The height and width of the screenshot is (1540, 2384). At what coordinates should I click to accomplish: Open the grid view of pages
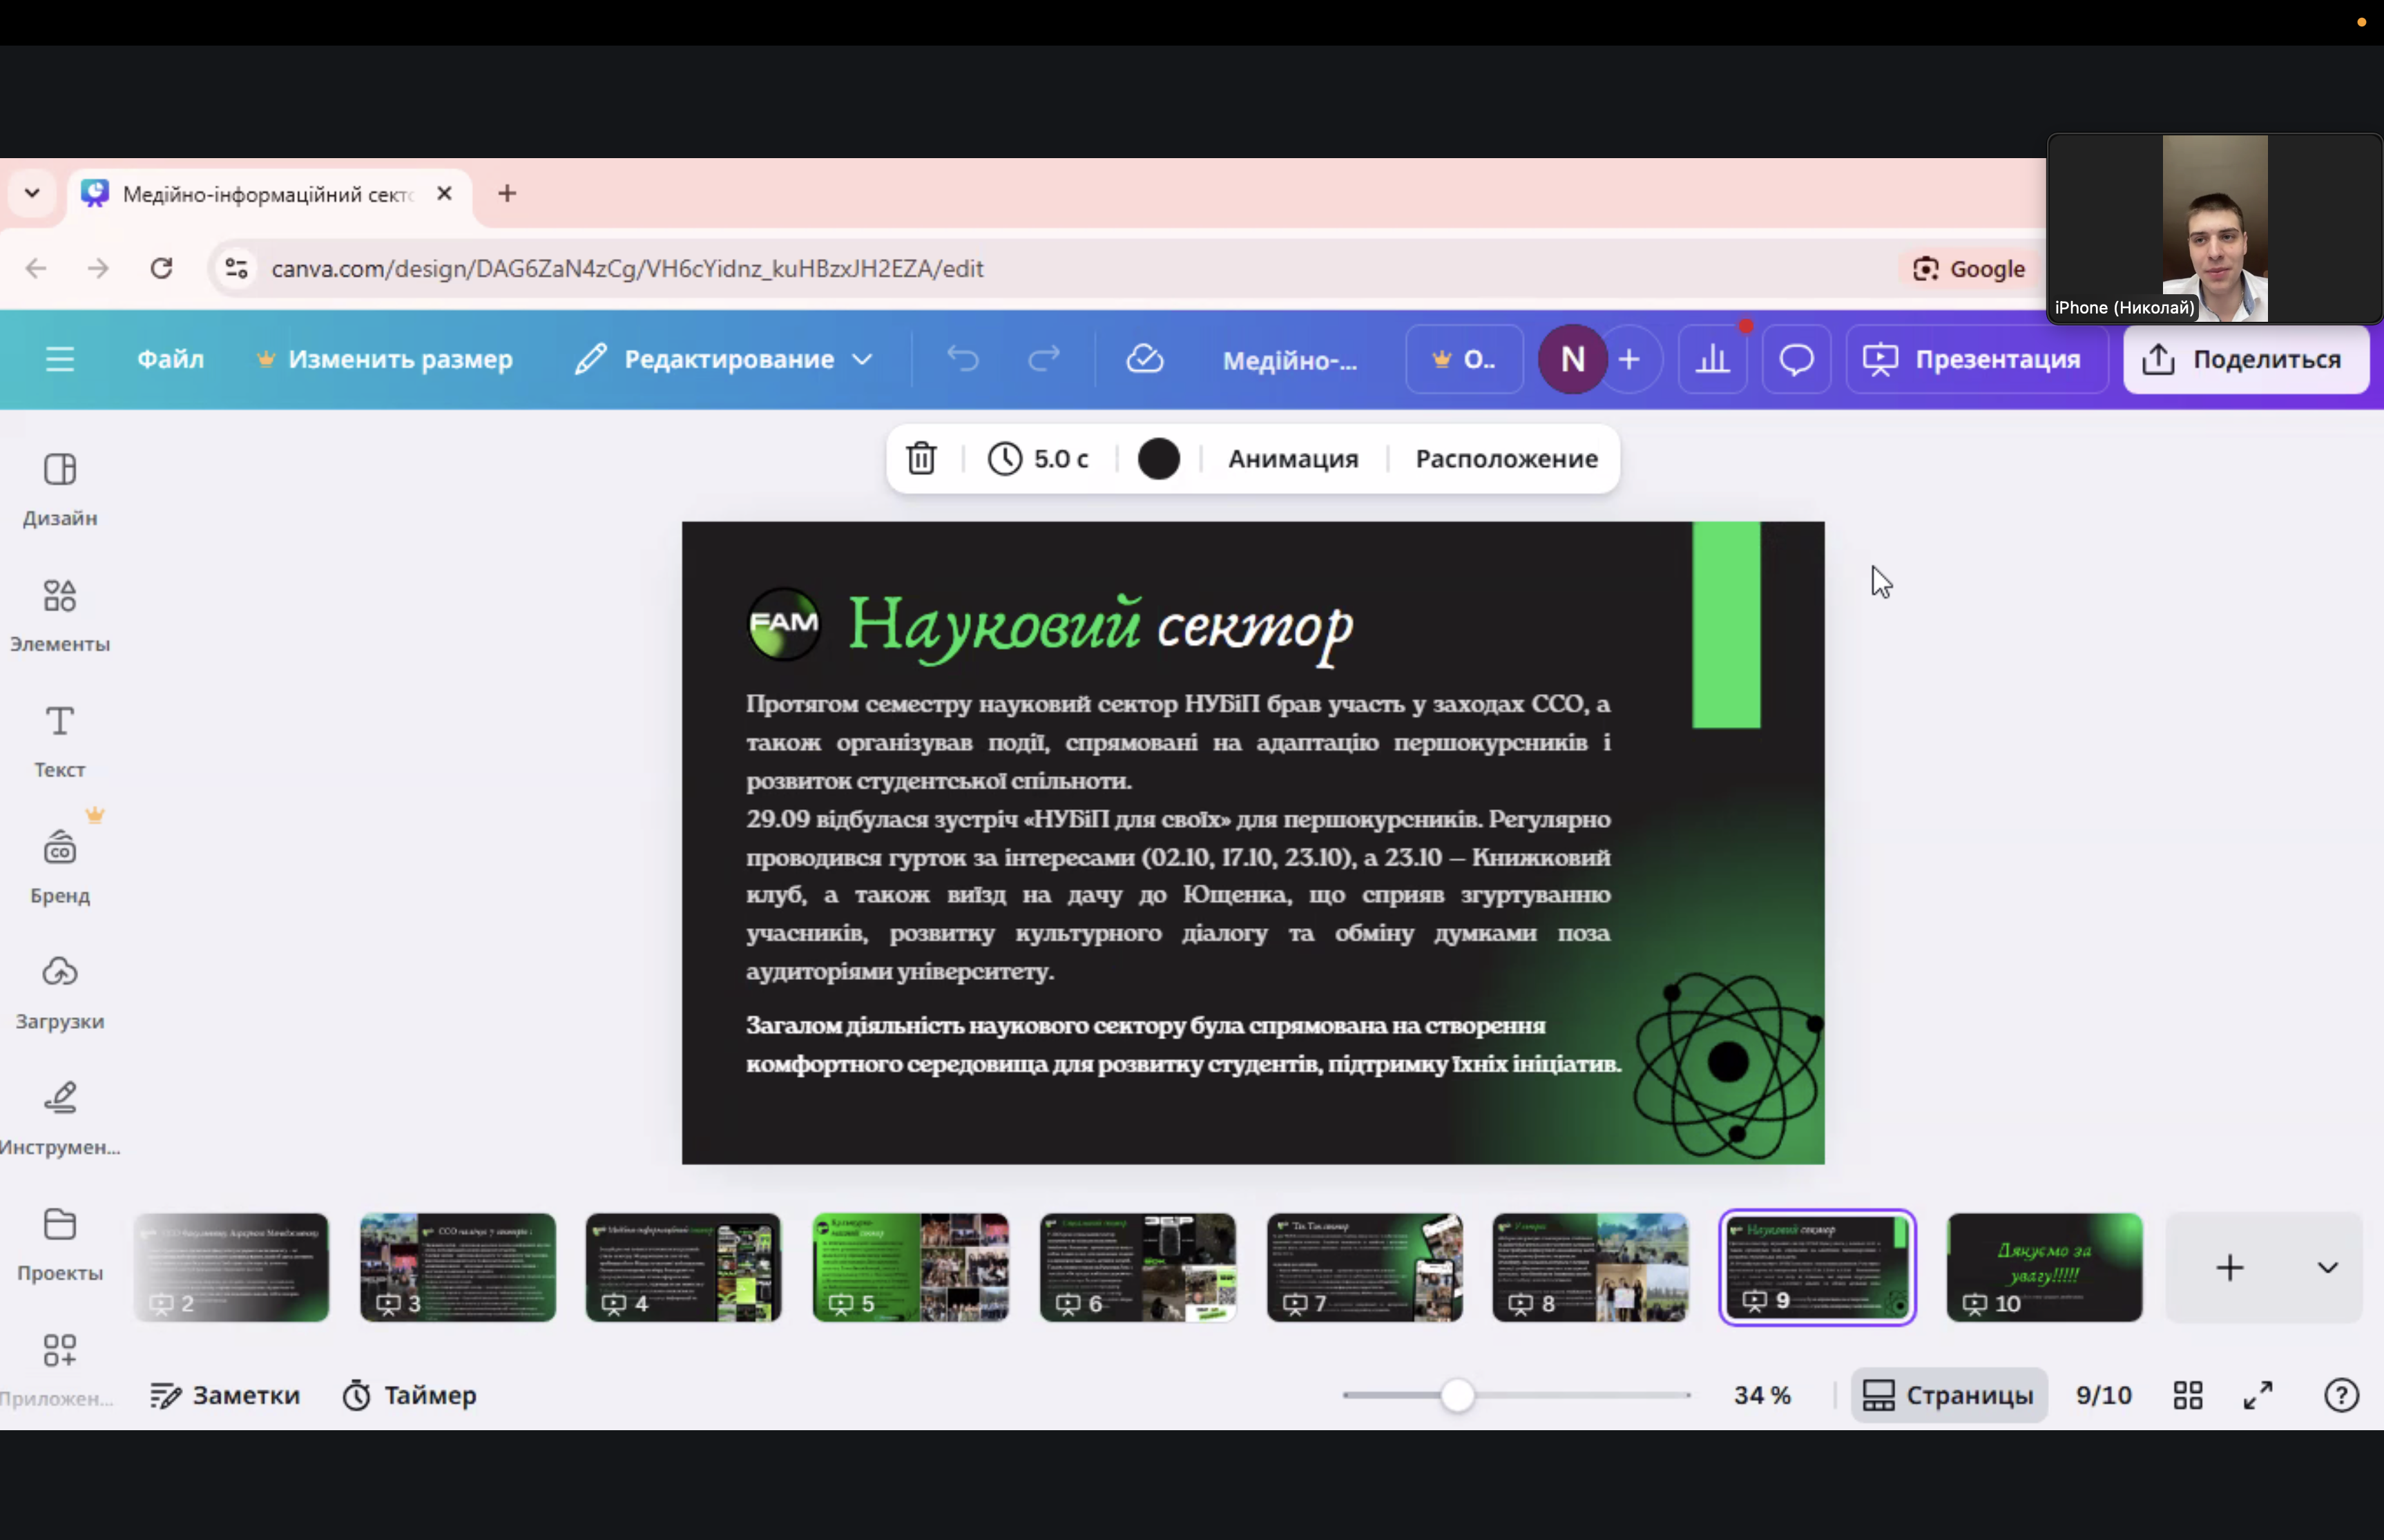(2188, 1395)
